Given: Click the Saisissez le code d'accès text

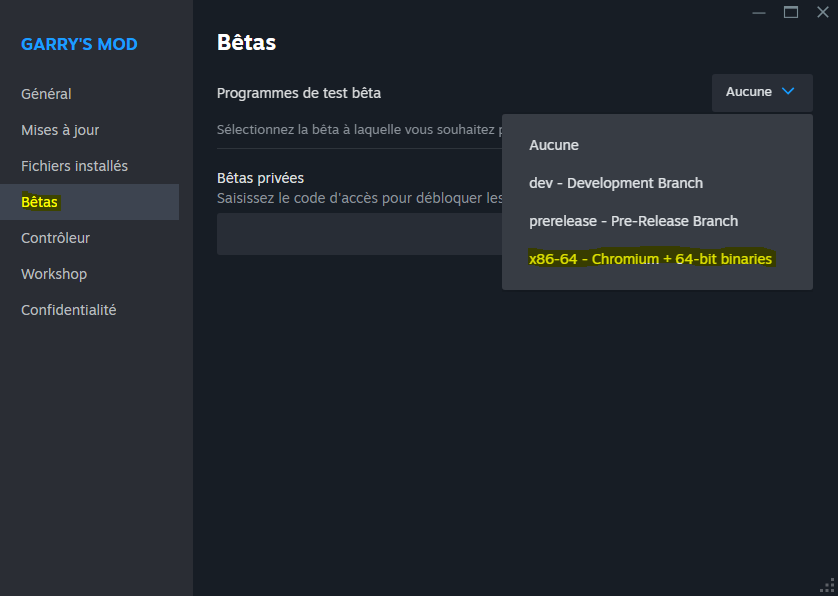Looking at the screenshot, I should tap(359, 198).
